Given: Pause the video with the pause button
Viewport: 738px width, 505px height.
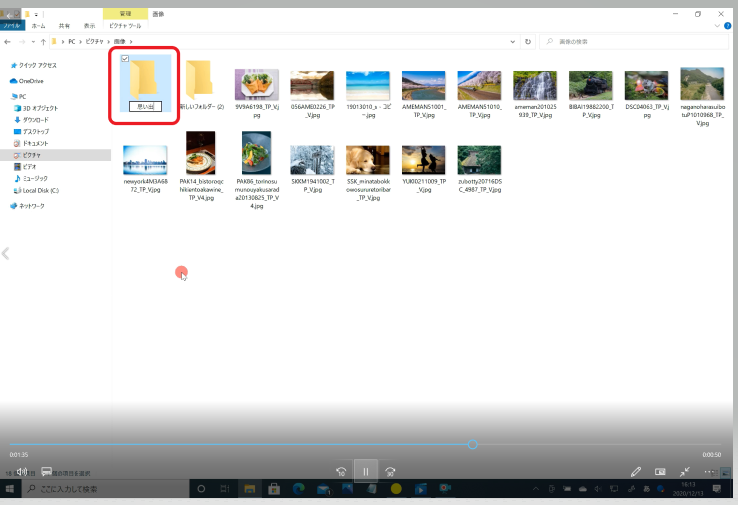Looking at the screenshot, I should coord(366,471).
